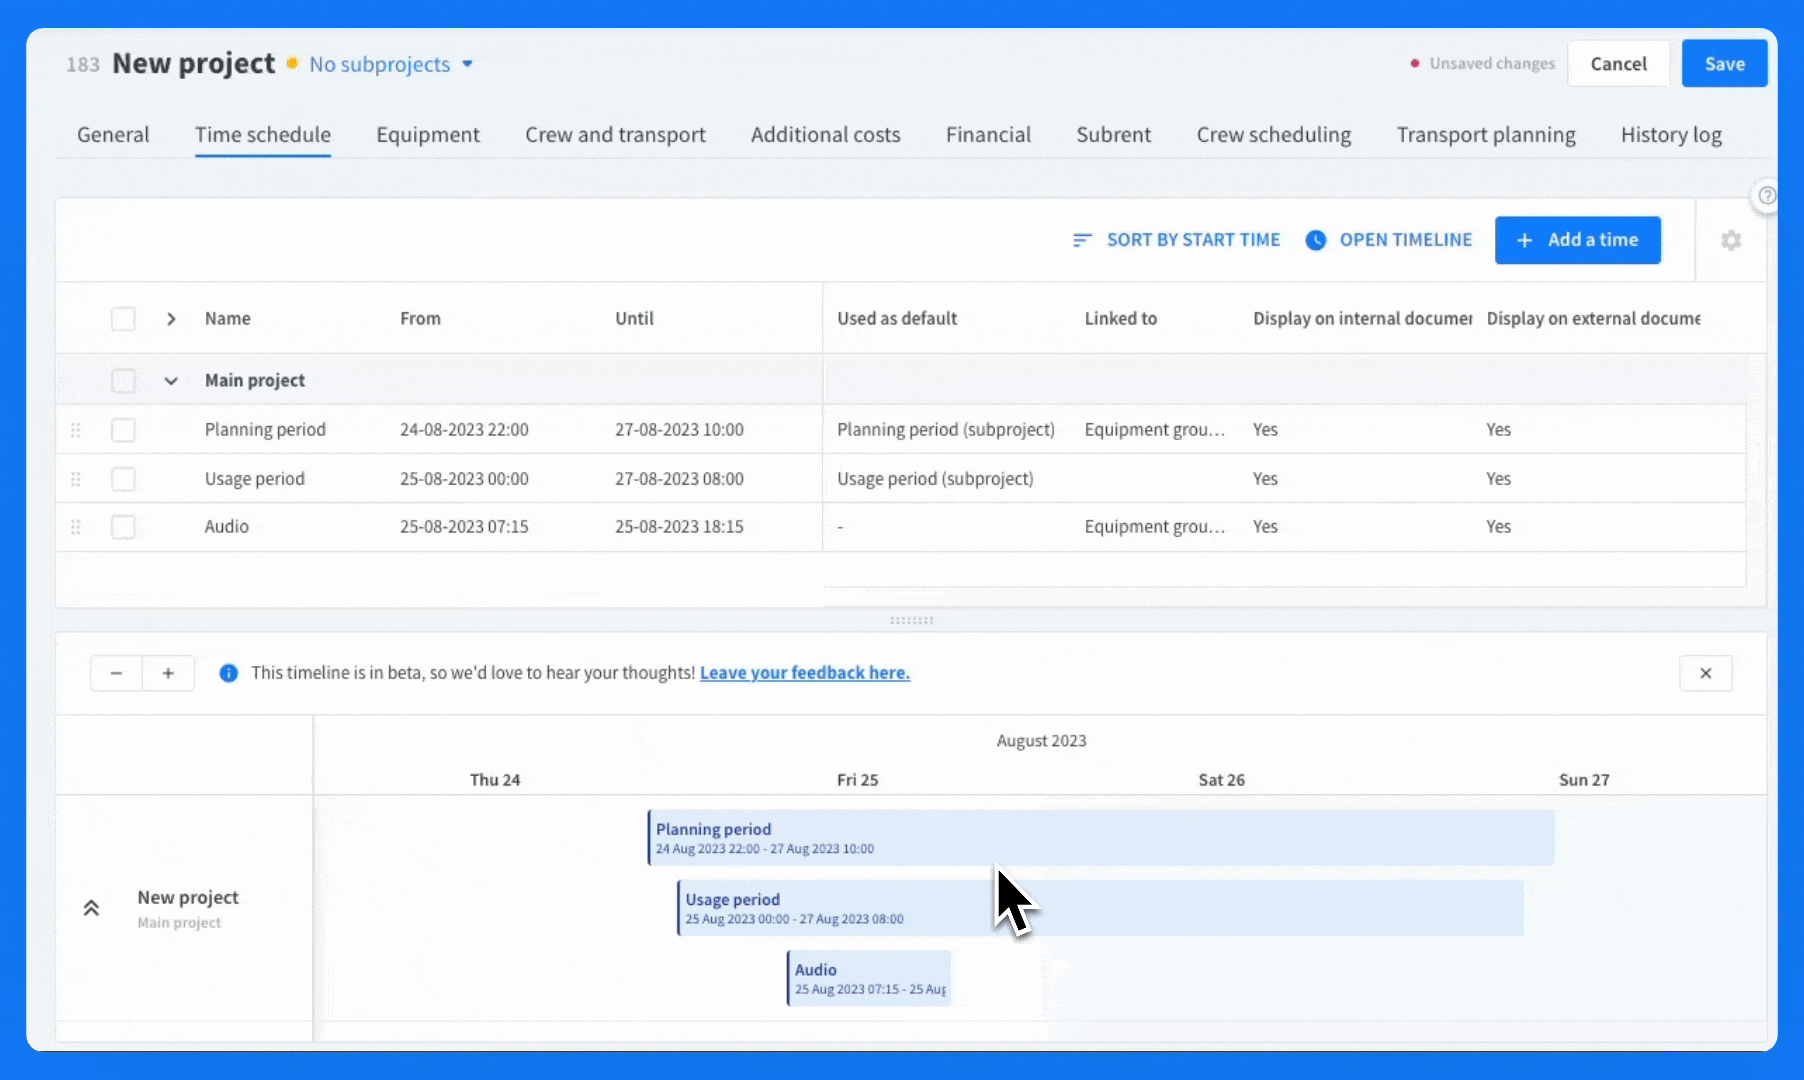Viewport: 1804px width, 1080px height.
Task: Open the Leave your feedback here link
Action: (x=805, y=673)
